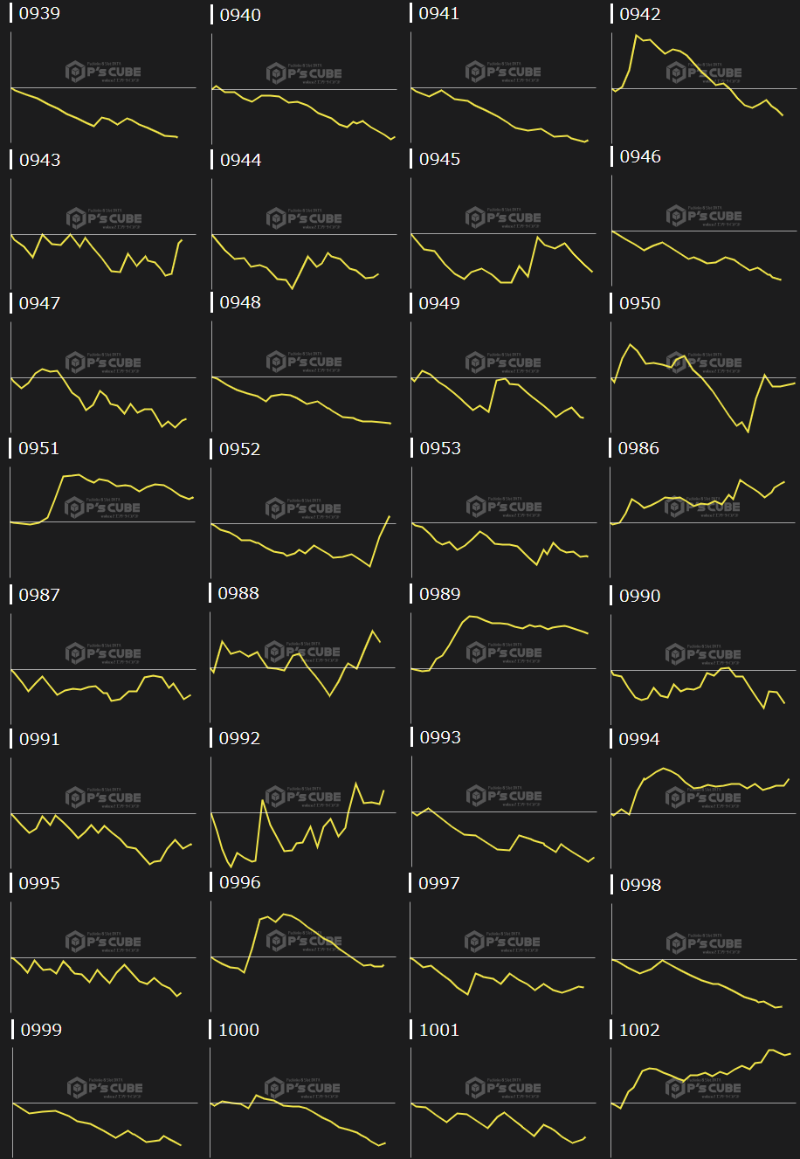800x1159 pixels.
Task: Click the P's CUBE logo in chart 0993
Action: 504,797
